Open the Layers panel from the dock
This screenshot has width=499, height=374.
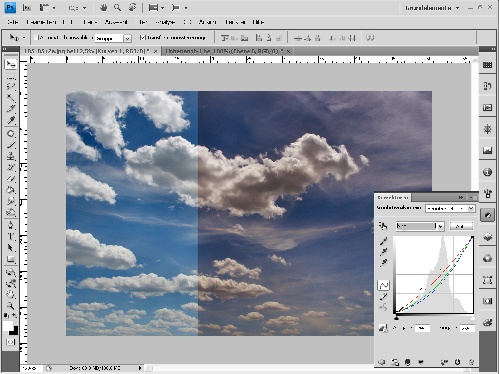coord(487,237)
